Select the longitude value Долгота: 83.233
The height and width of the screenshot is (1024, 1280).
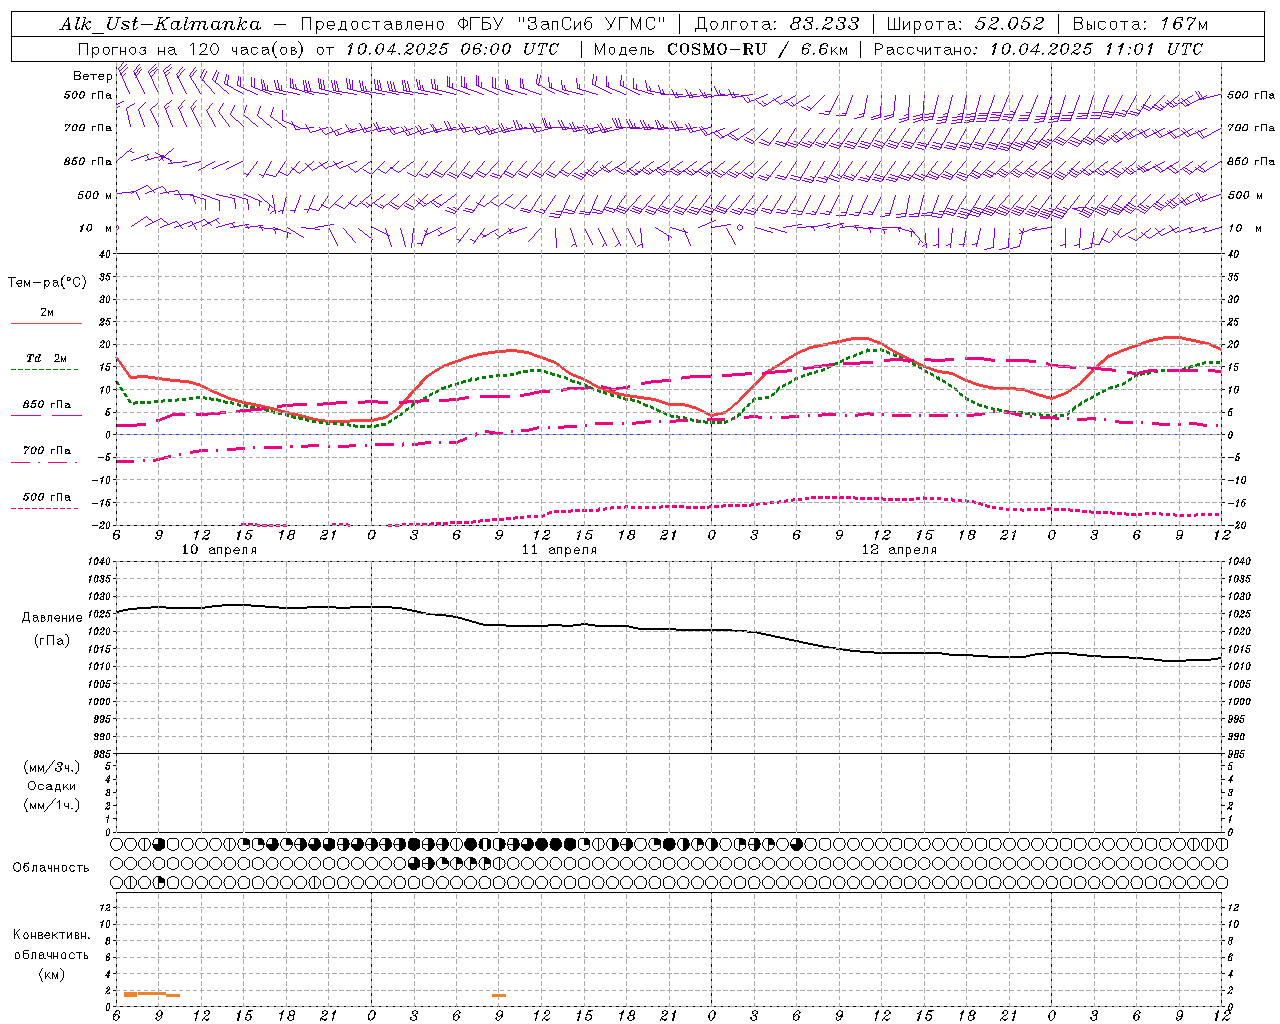click(776, 24)
